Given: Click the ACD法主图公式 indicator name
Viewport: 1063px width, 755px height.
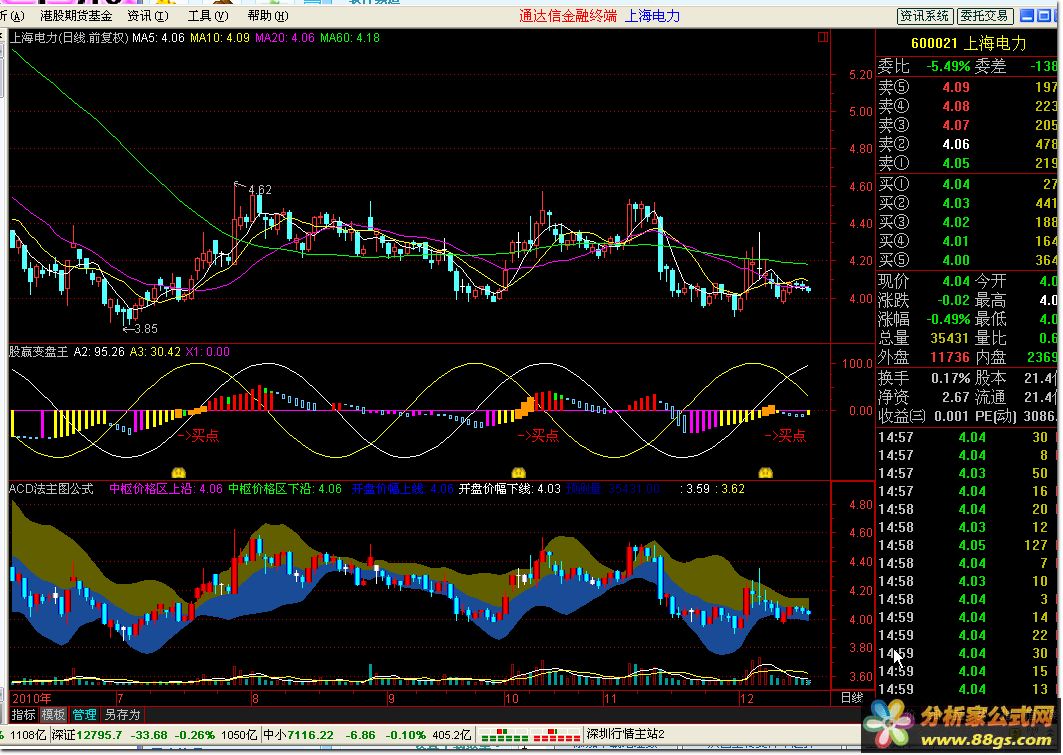Looking at the screenshot, I should pyautogui.click(x=52, y=489).
